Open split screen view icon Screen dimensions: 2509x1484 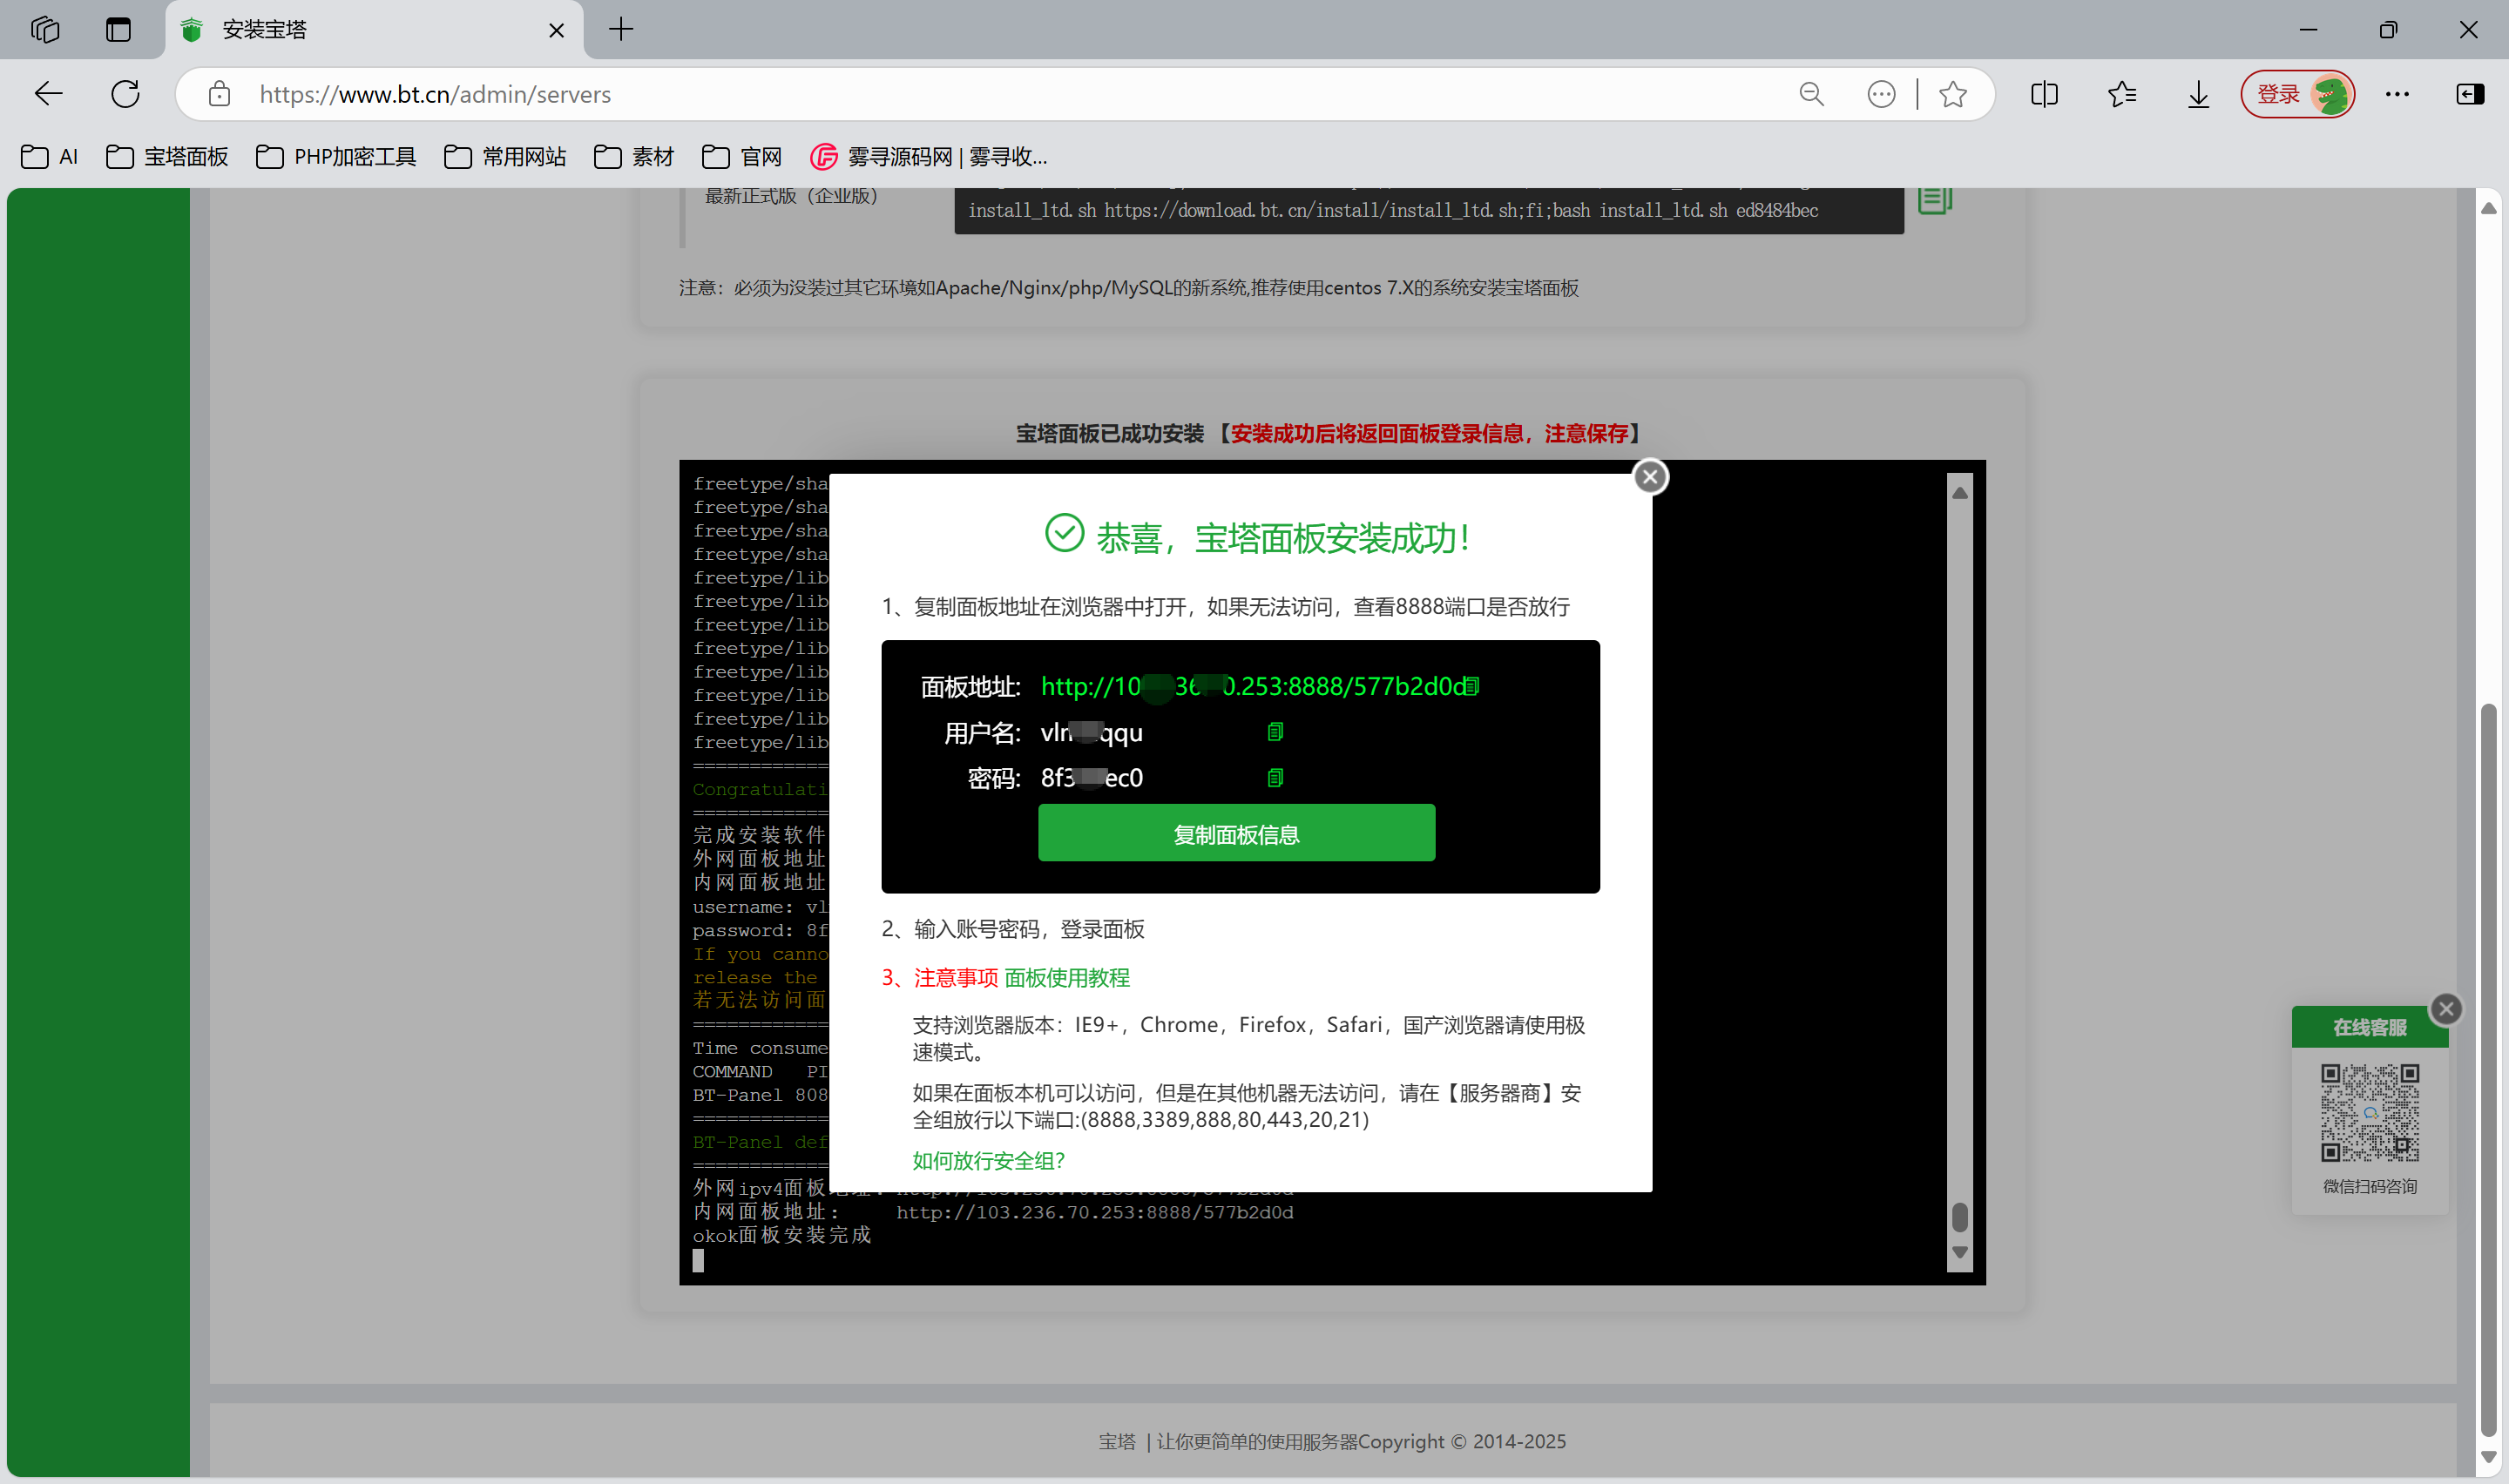click(x=2044, y=94)
